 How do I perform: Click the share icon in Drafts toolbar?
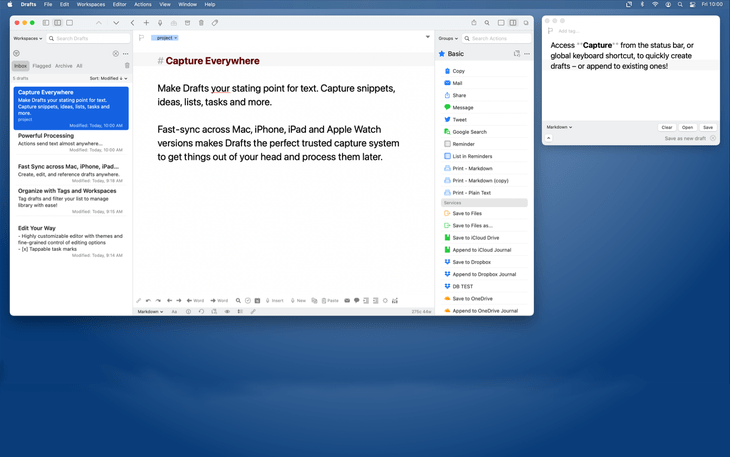[473, 23]
